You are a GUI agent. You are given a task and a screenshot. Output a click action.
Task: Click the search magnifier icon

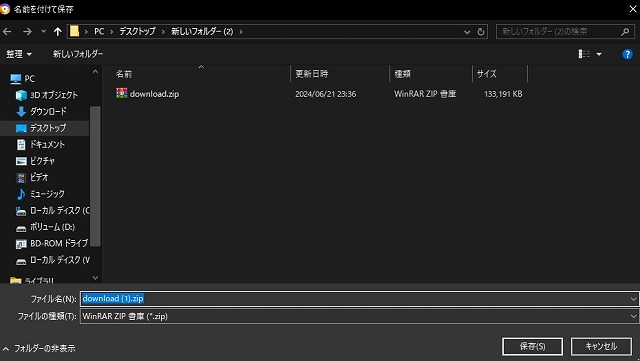(624, 31)
